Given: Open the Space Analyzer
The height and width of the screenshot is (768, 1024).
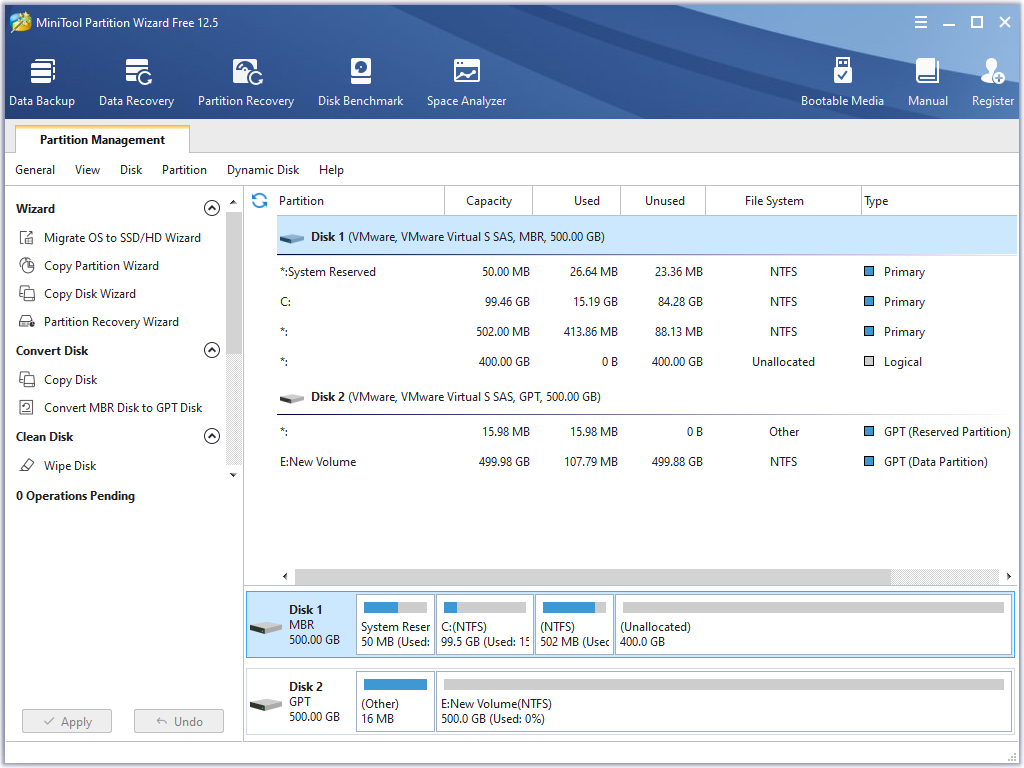Looking at the screenshot, I should pos(466,82).
